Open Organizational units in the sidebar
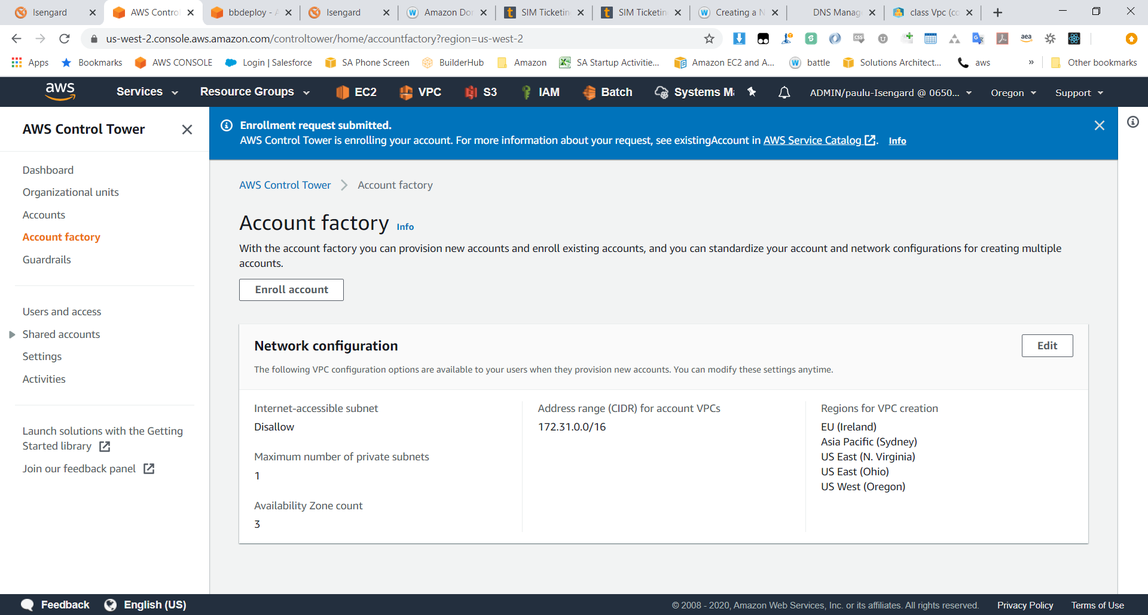This screenshot has height=615, width=1148. click(x=70, y=193)
